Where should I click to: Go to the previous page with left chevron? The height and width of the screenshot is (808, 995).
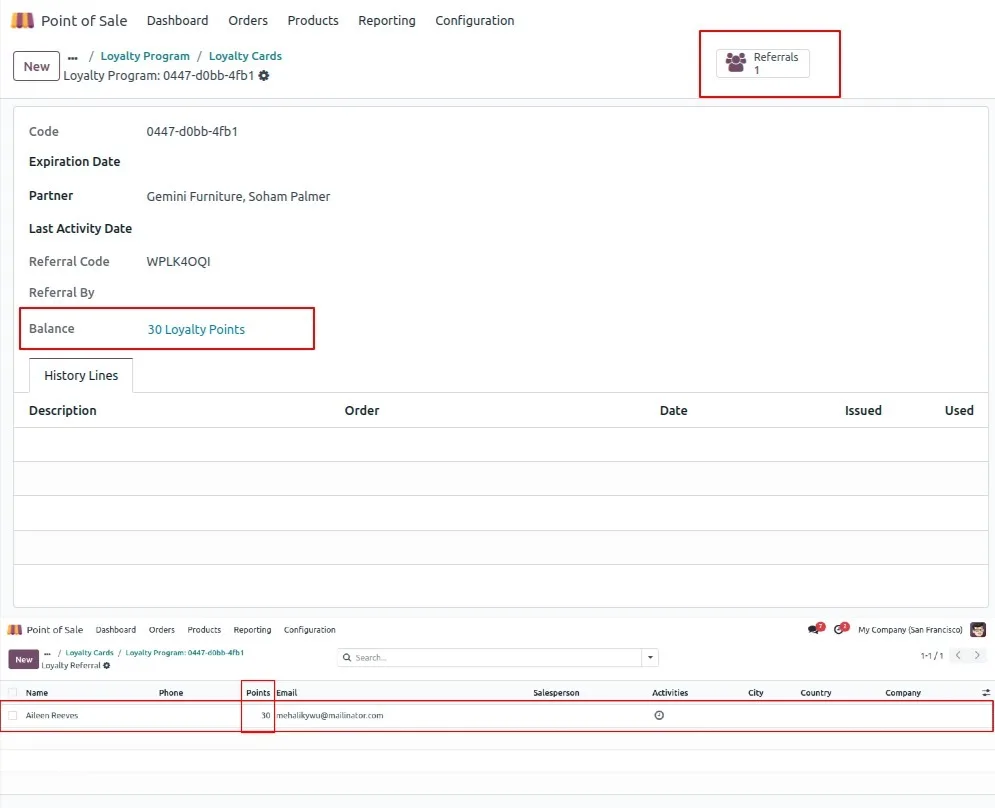pos(958,655)
